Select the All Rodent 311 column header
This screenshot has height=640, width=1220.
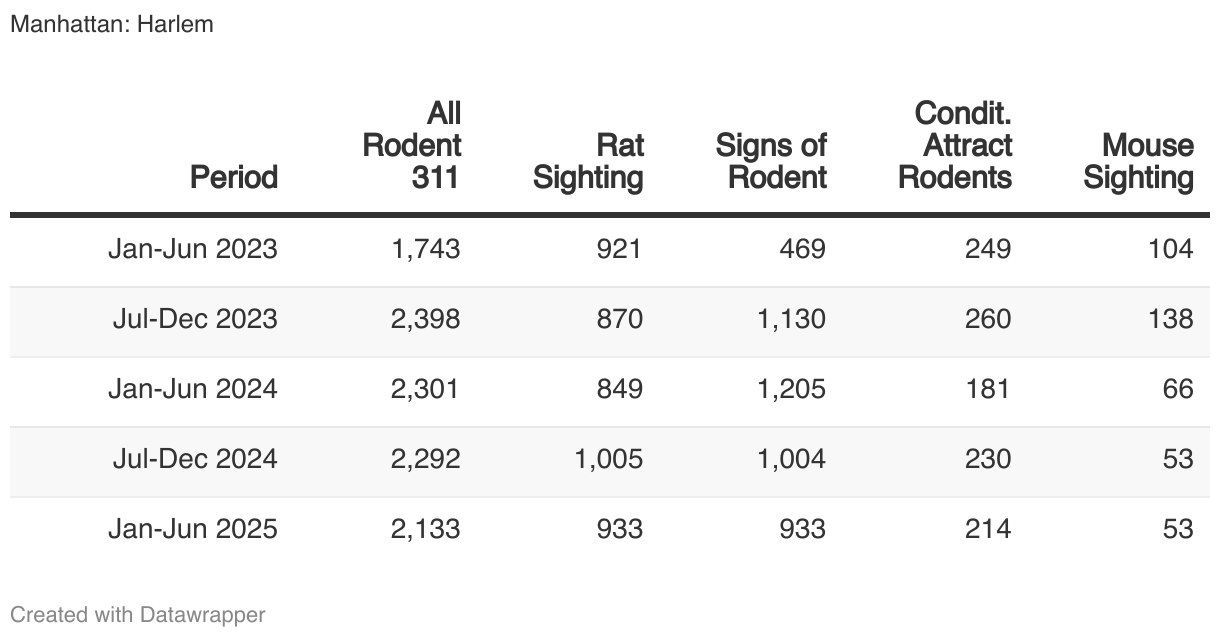pos(411,145)
